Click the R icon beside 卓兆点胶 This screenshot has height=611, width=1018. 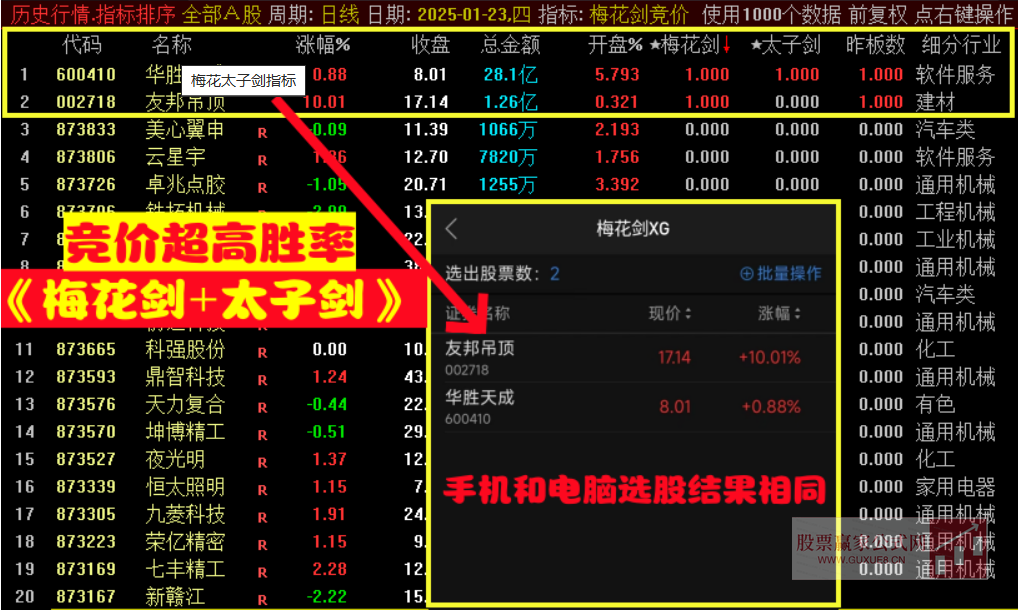pos(262,185)
